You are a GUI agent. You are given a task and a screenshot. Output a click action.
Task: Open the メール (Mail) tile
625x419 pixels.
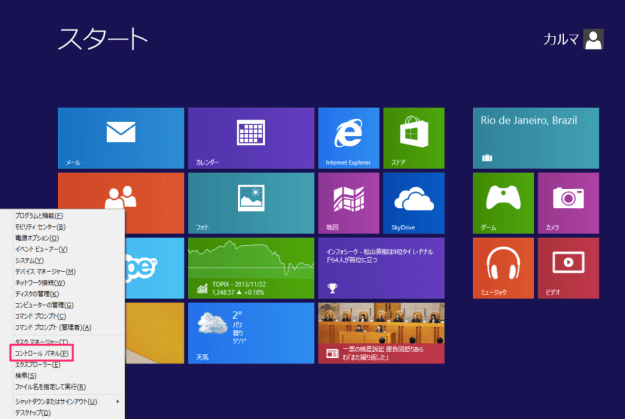coord(121,138)
